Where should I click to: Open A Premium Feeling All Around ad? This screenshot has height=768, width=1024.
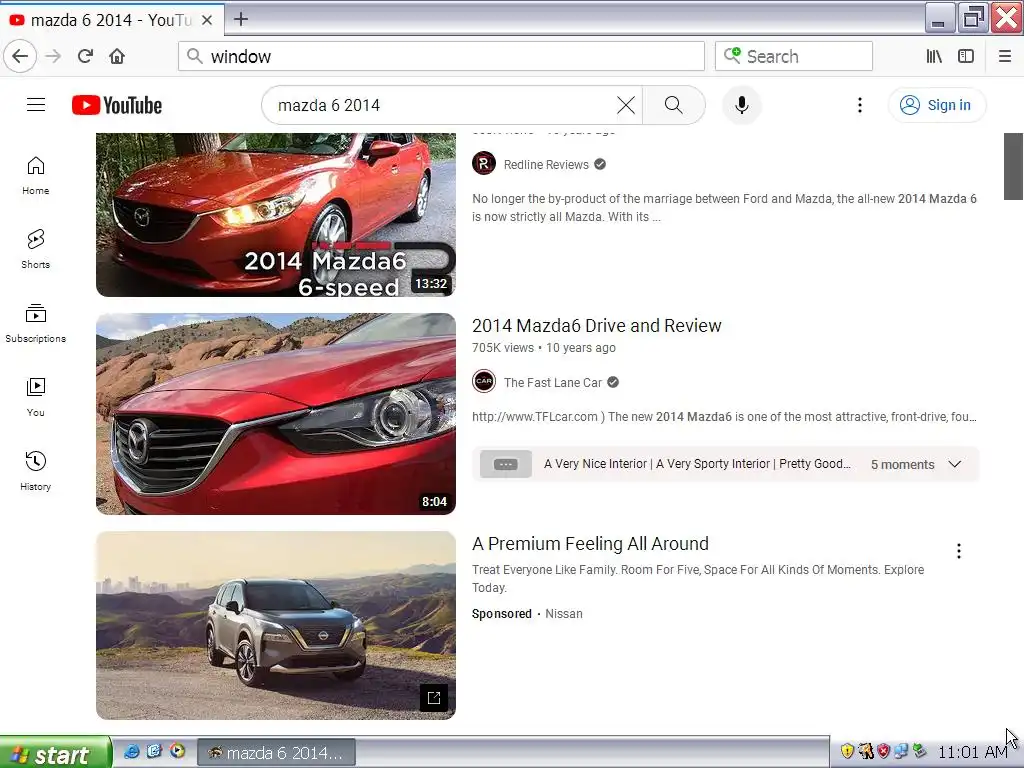[x=590, y=543]
